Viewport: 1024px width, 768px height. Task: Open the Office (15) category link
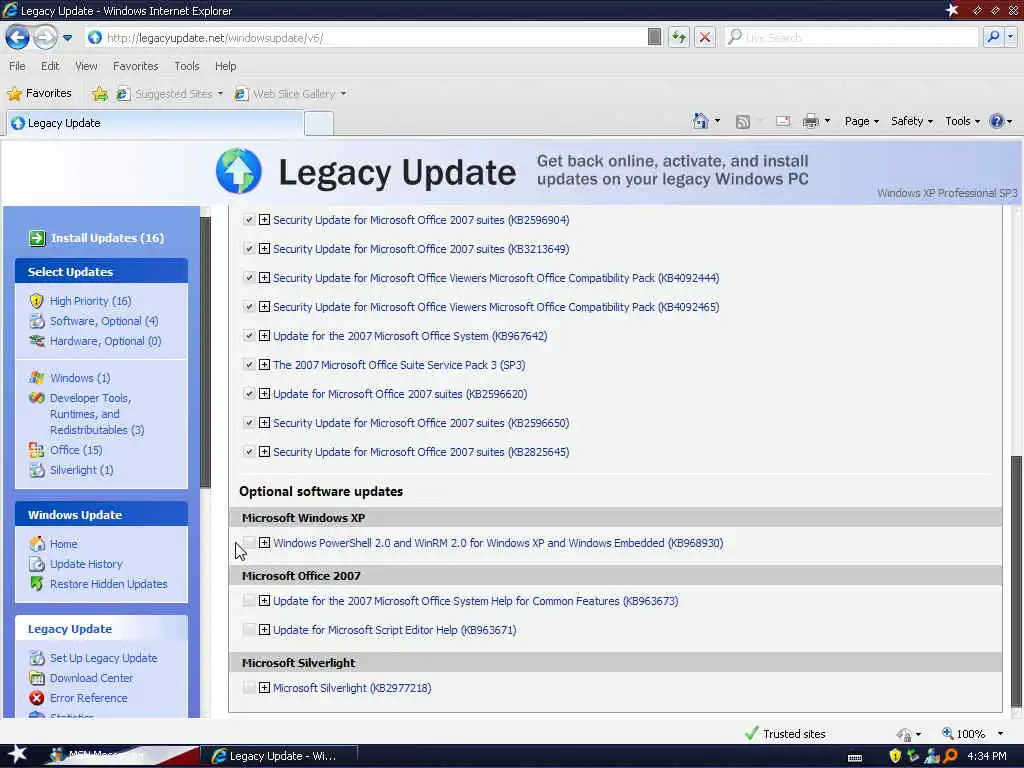pos(76,450)
